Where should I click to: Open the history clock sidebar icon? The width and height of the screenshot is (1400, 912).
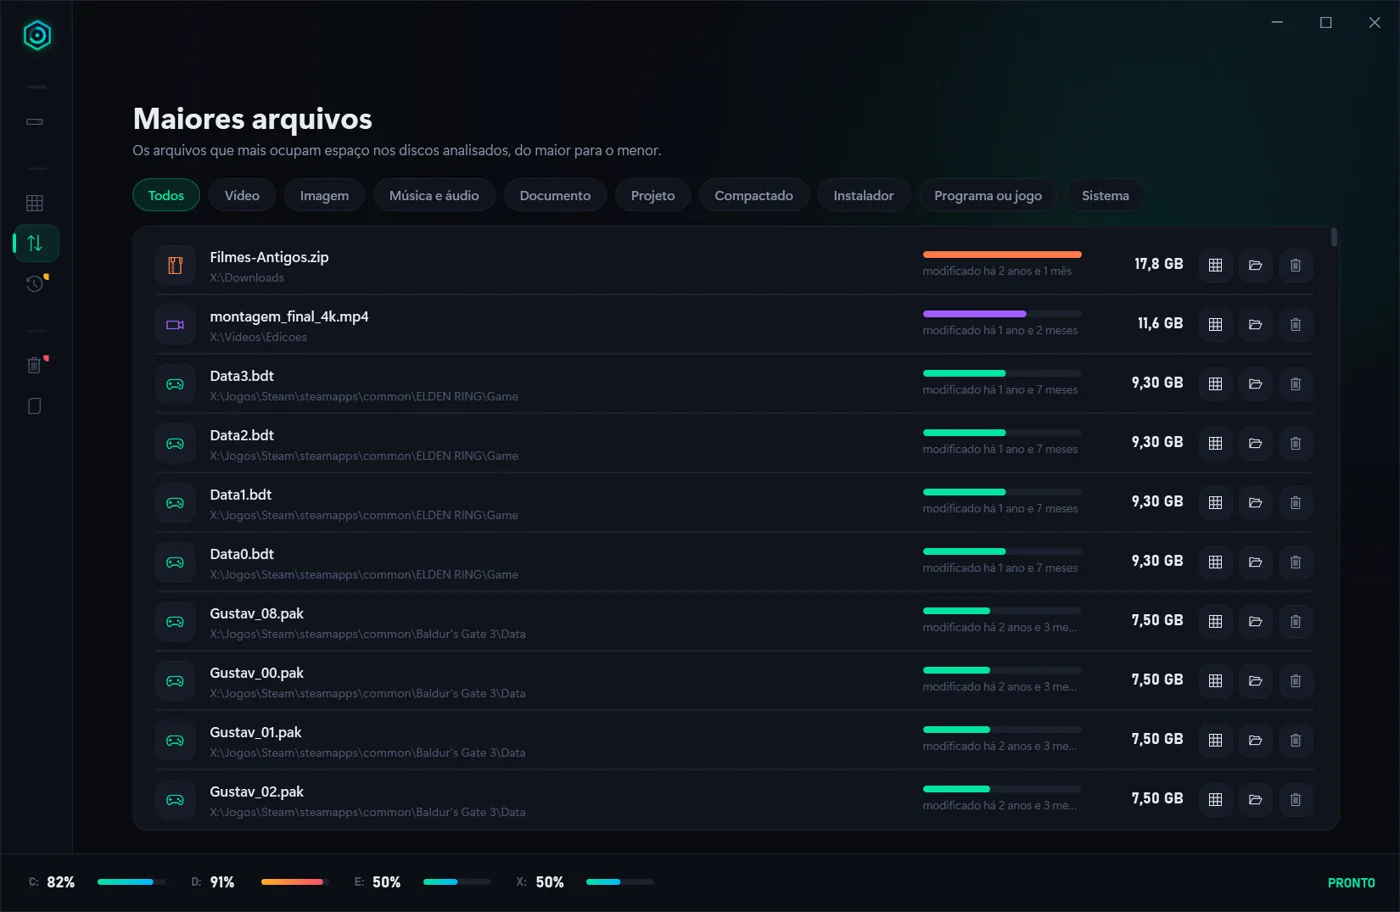coord(35,284)
